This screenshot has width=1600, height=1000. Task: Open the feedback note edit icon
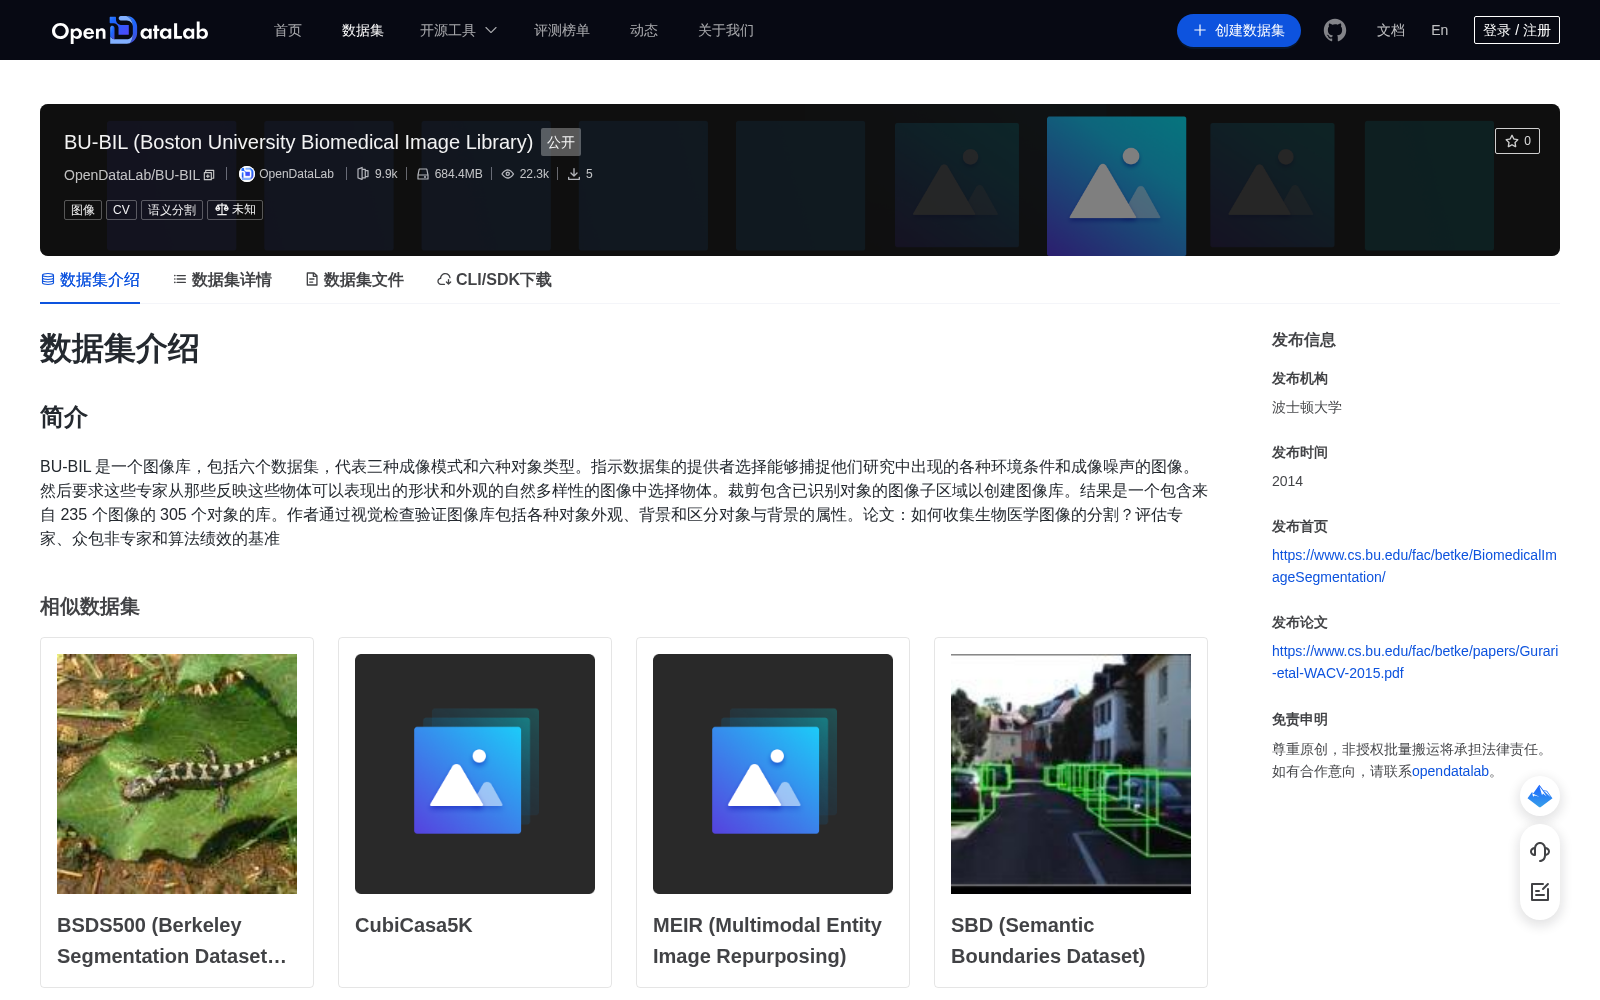[1540, 891]
